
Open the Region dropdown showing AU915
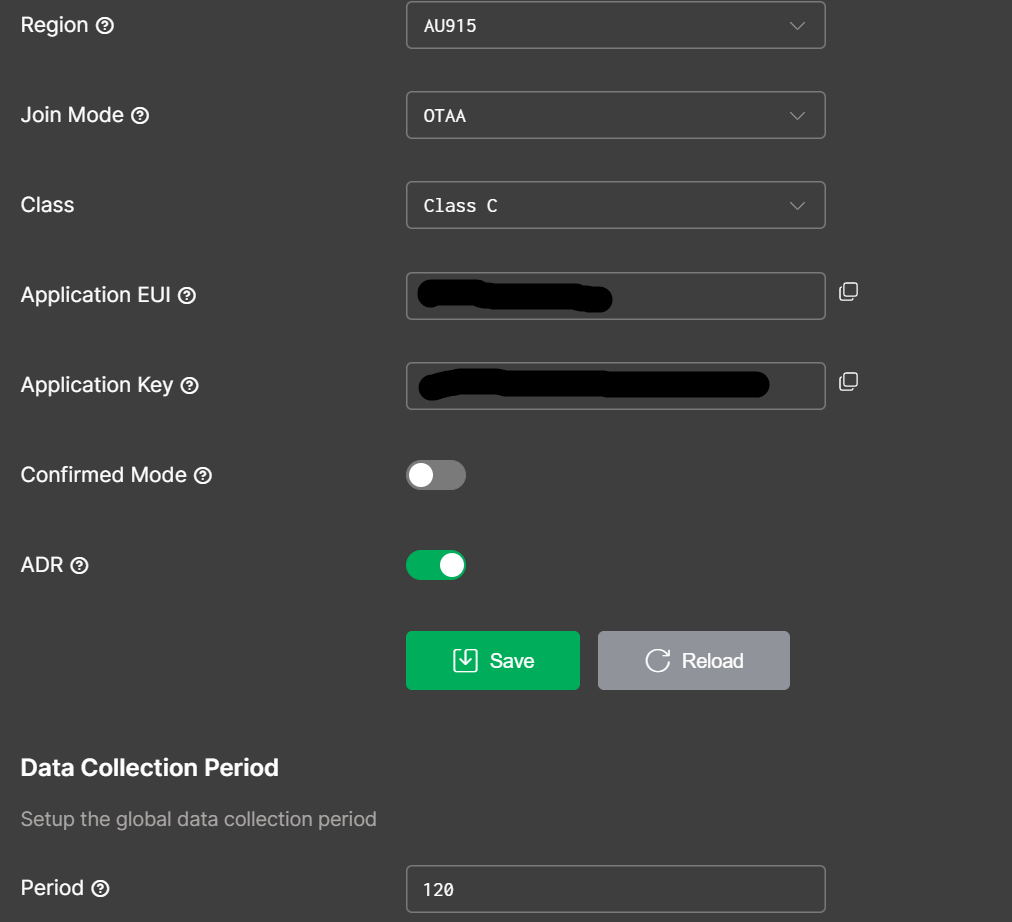click(x=615, y=25)
